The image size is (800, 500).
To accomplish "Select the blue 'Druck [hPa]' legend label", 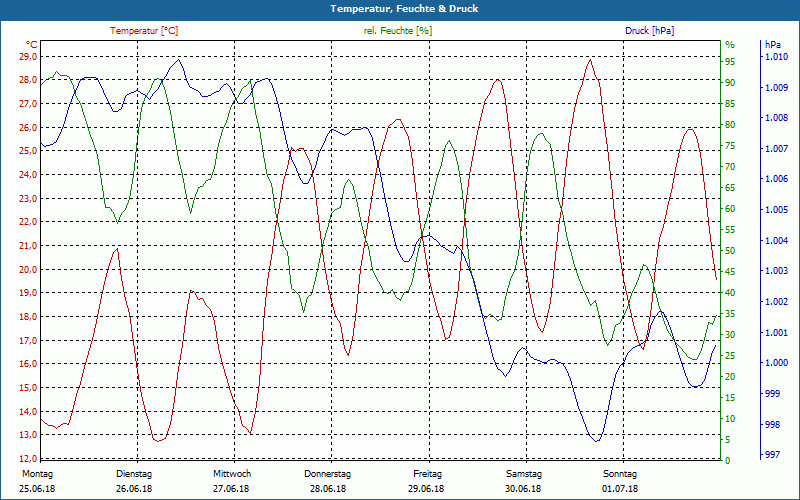I will [649, 31].
